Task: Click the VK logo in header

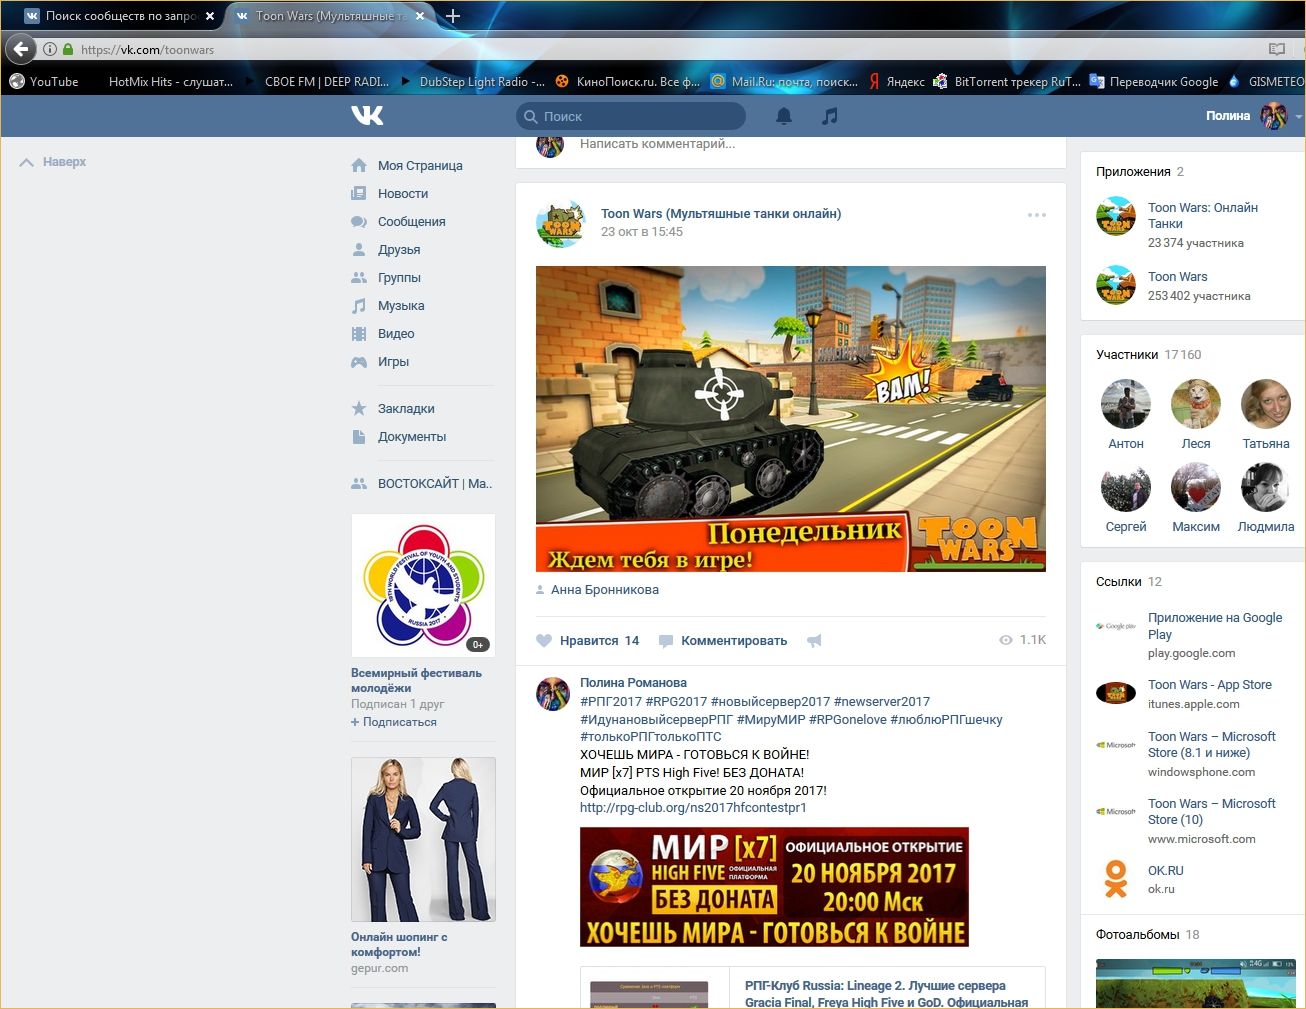Action: point(367,116)
